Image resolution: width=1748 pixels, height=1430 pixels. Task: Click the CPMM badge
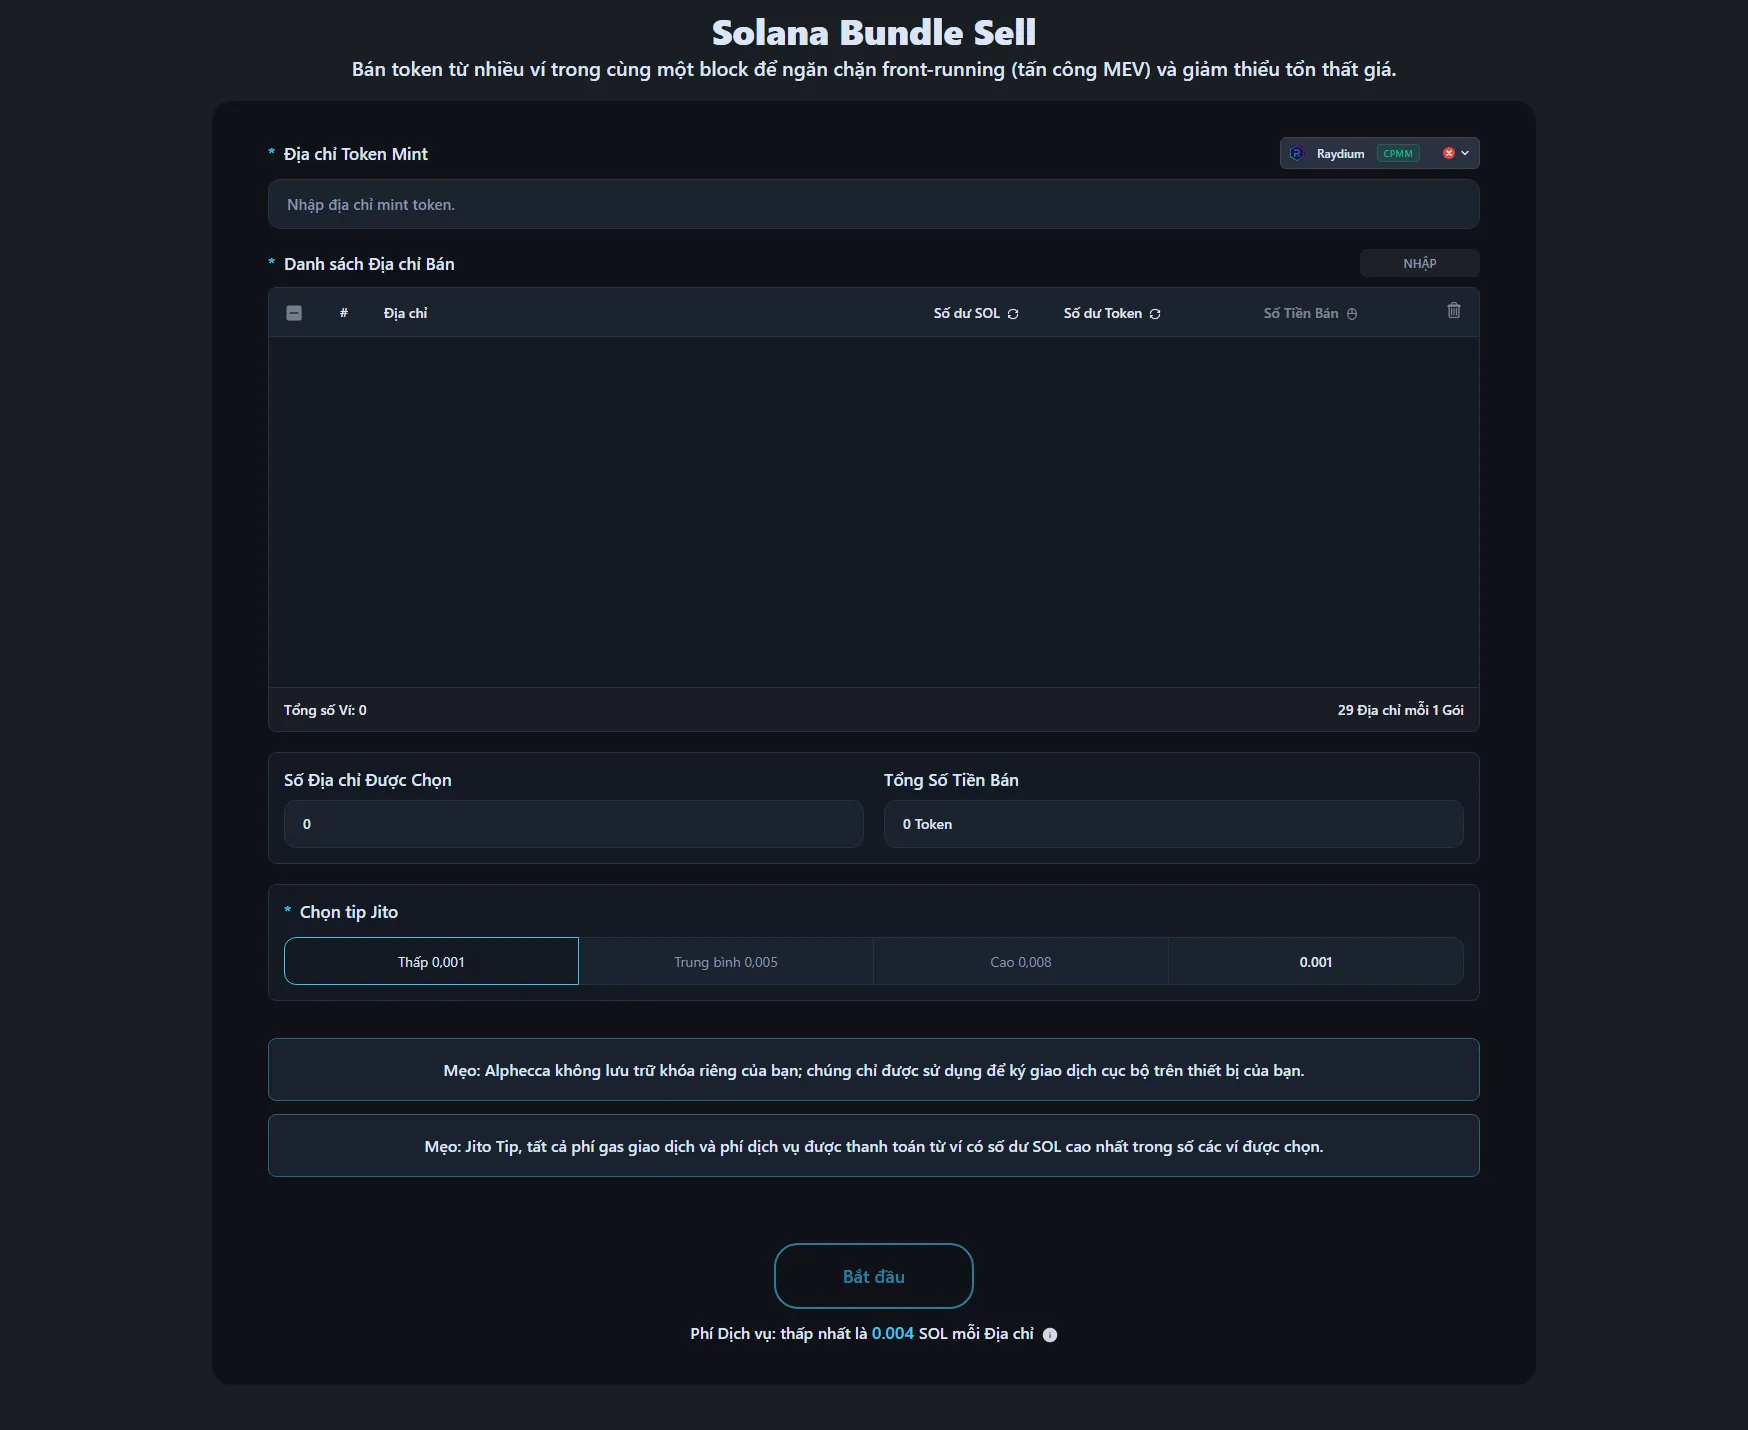pos(1398,153)
